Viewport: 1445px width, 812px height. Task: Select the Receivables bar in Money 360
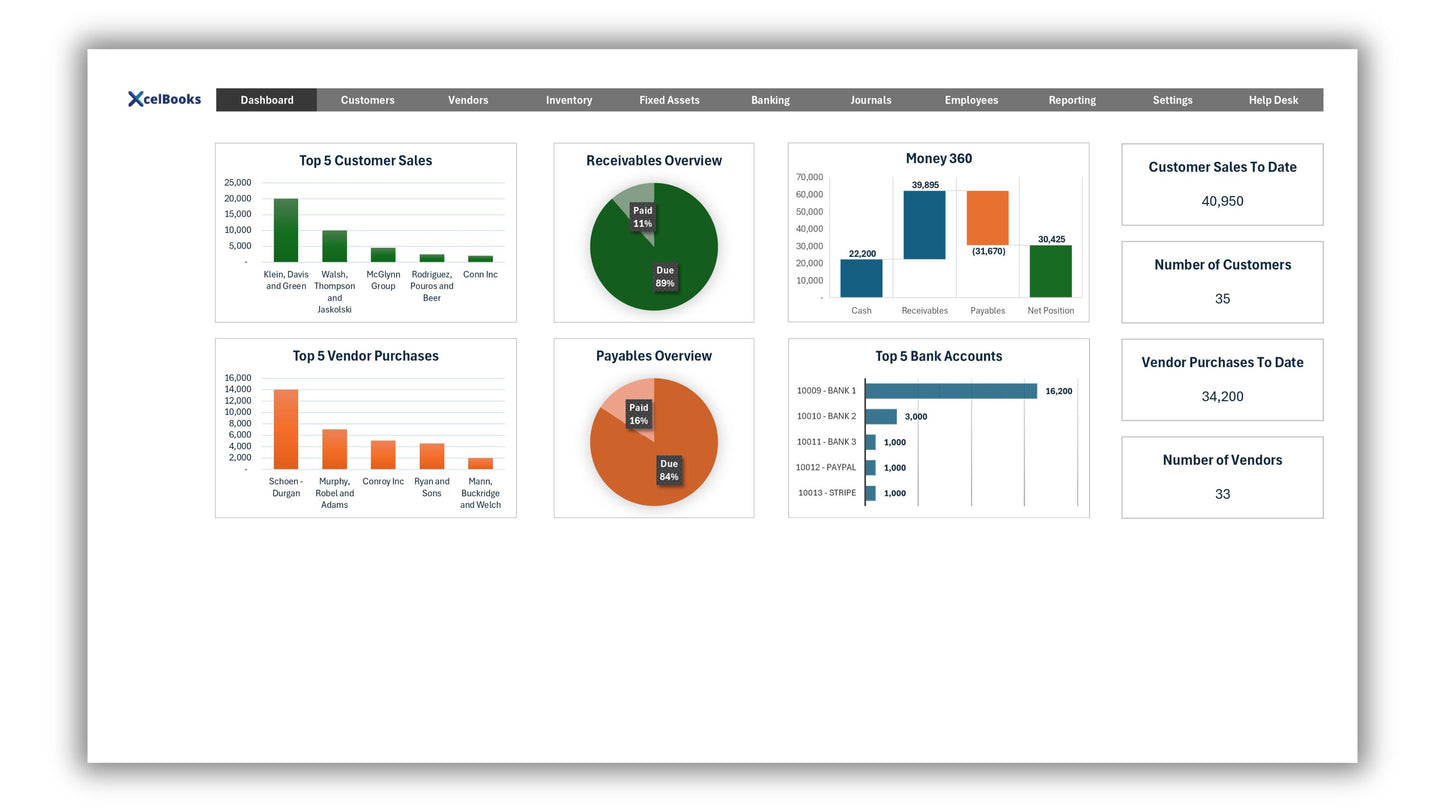tap(924, 225)
